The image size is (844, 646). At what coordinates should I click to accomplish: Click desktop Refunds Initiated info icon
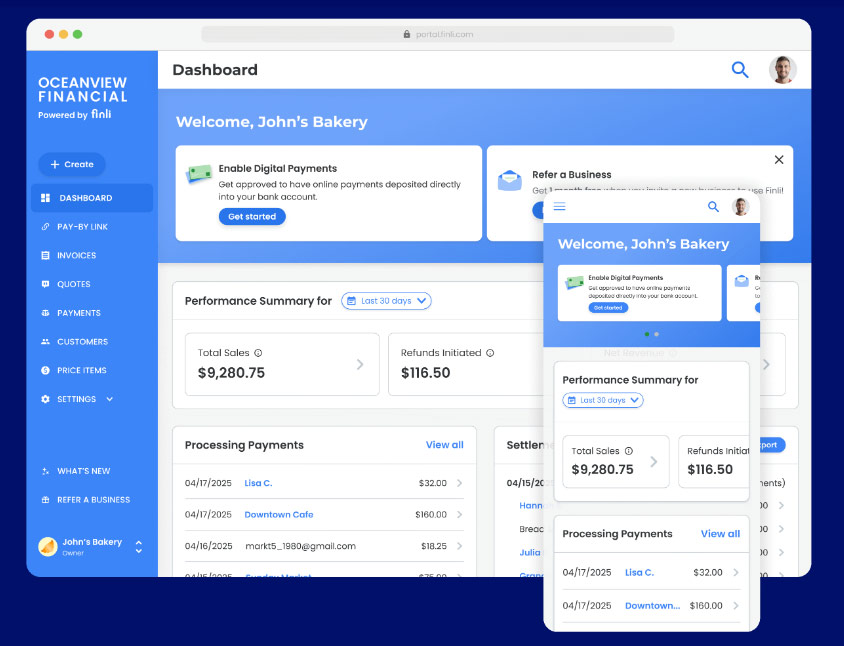point(490,353)
